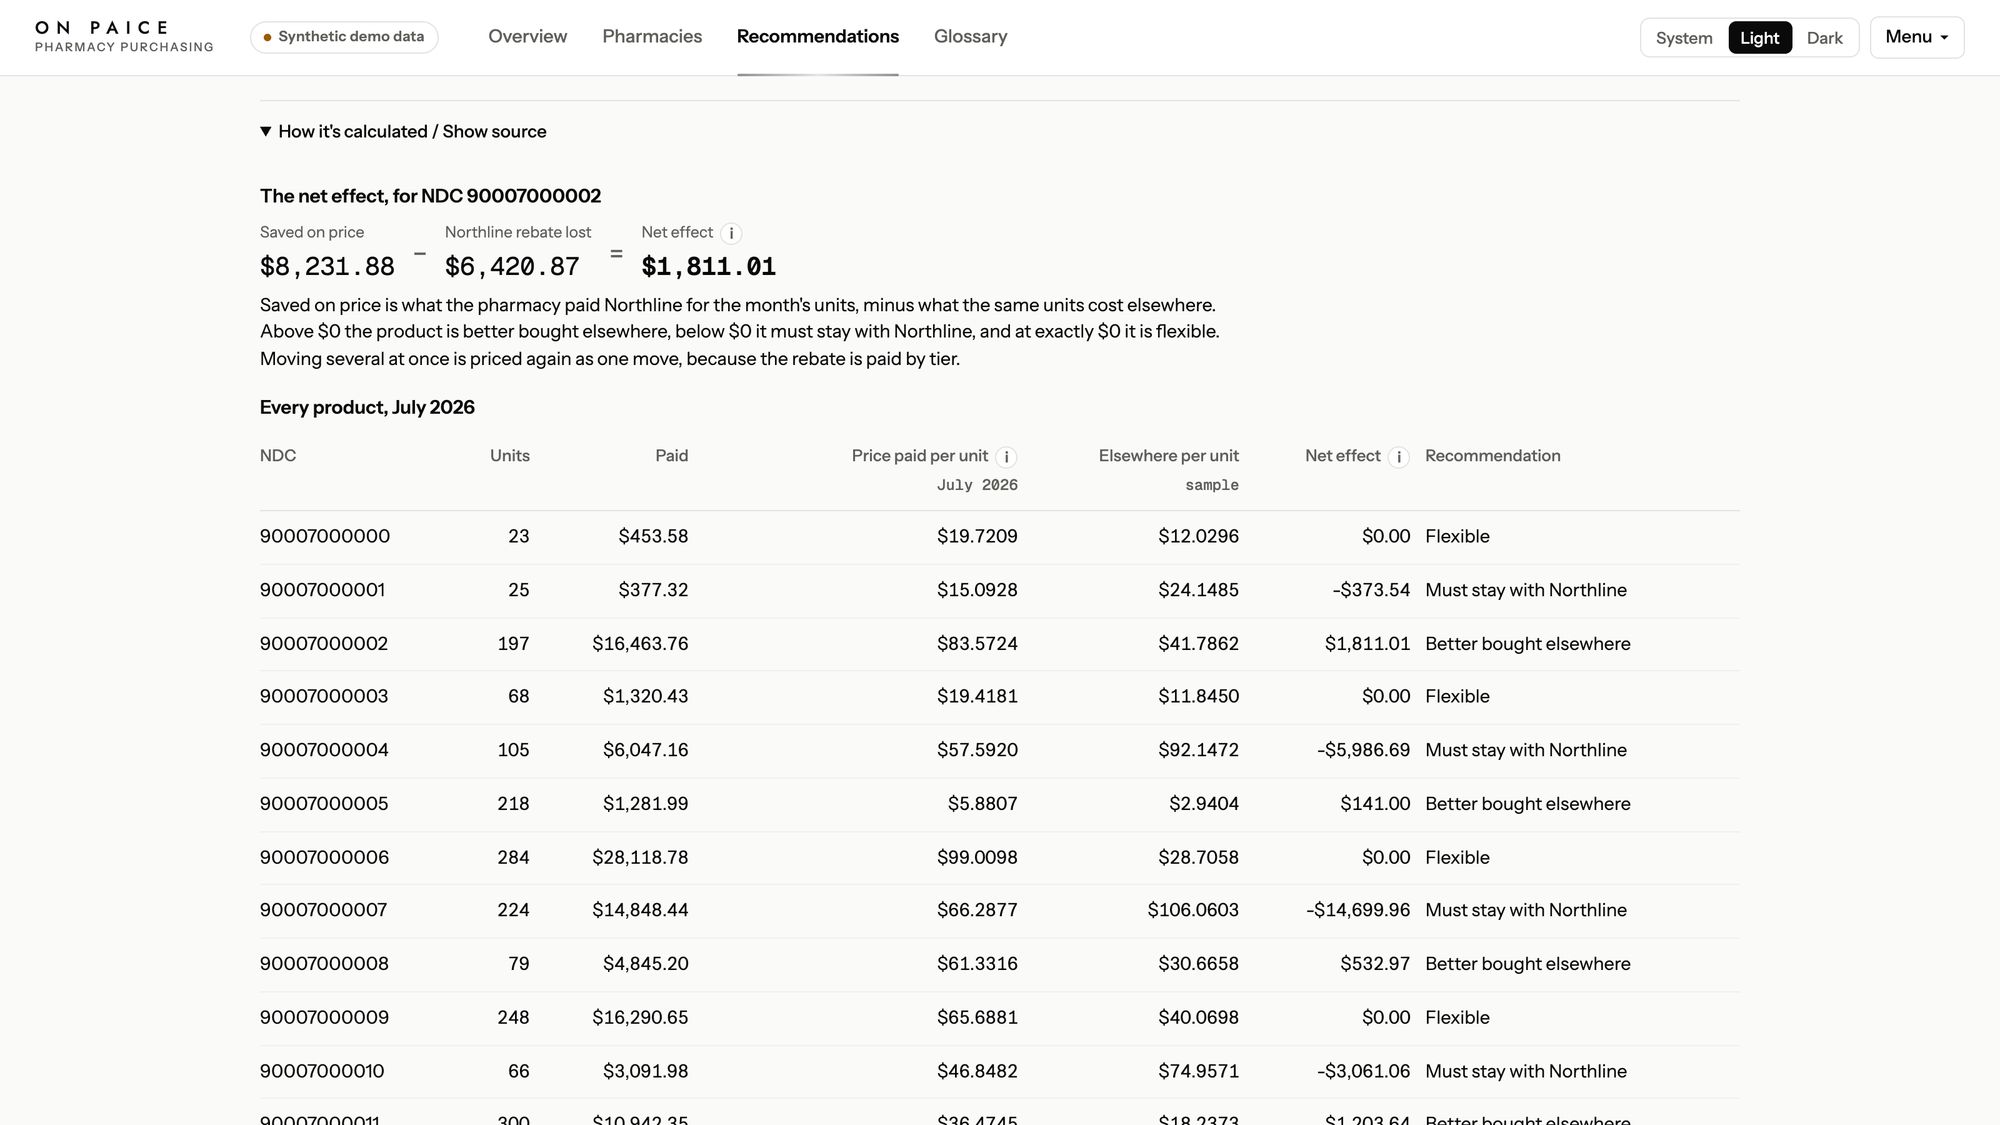Go to the Overview tab
The width and height of the screenshot is (2000, 1125).
[x=527, y=37]
